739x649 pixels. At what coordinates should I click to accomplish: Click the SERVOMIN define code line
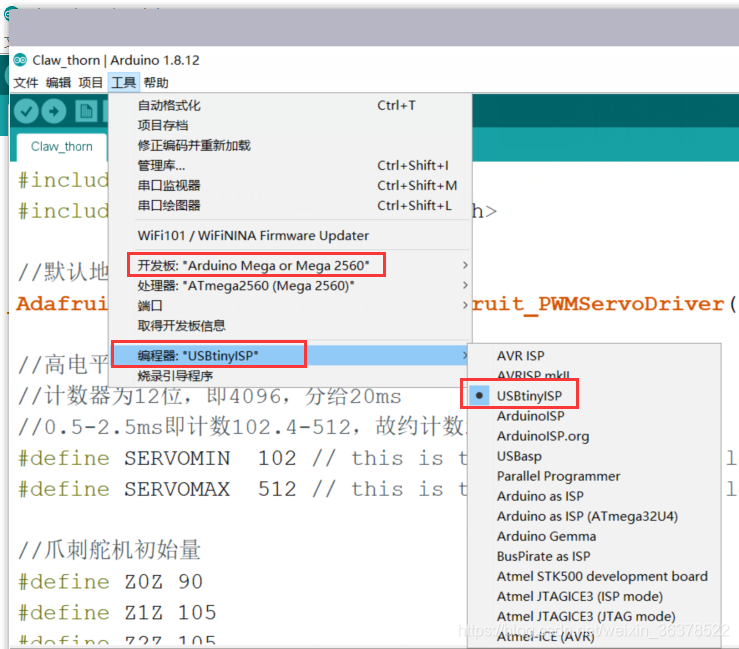point(242,458)
